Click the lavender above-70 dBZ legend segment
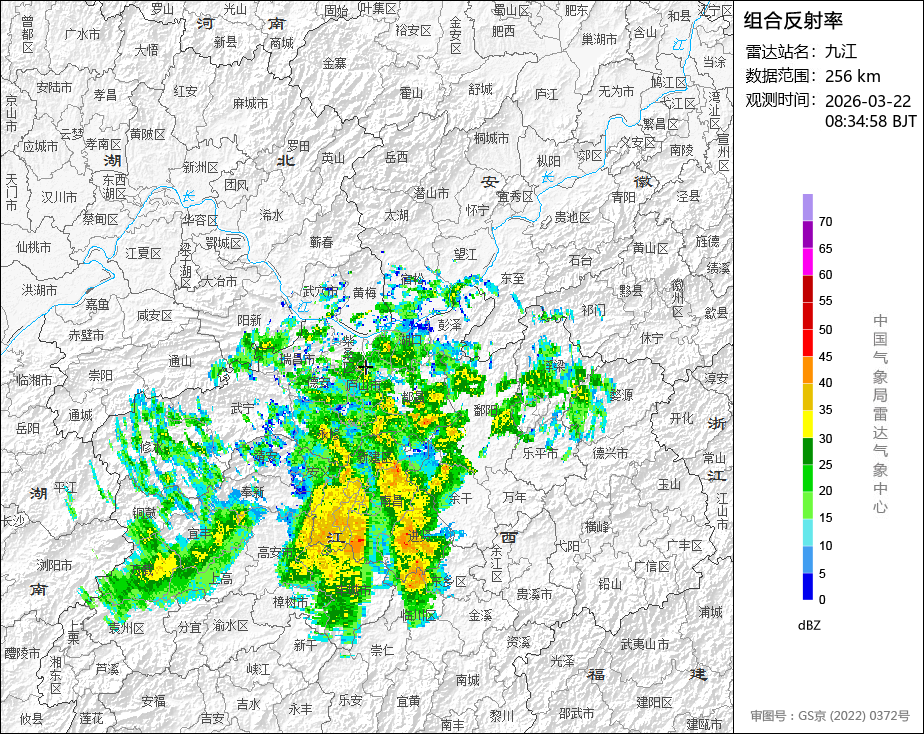This screenshot has height=734, width=924. (808, 208)
